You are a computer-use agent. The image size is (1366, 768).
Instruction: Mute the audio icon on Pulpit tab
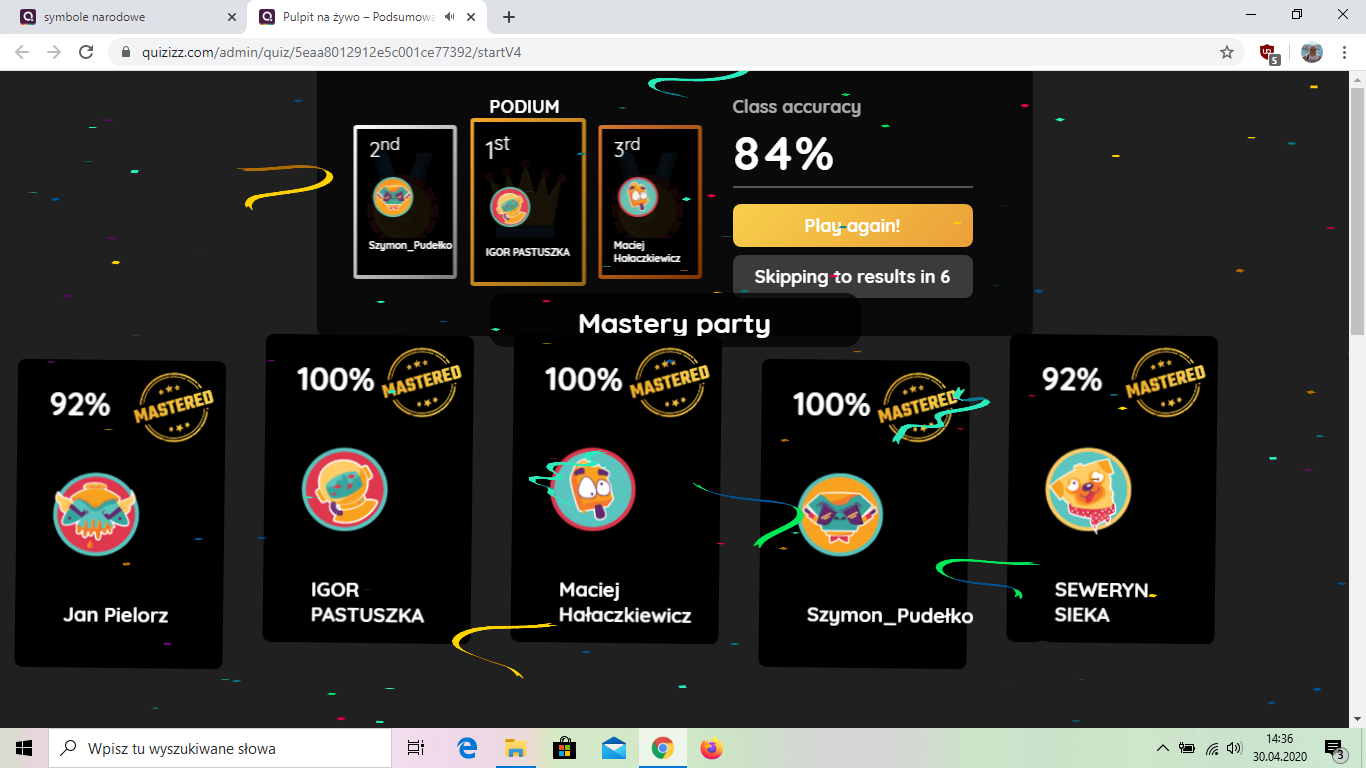[x=451, y=17]
